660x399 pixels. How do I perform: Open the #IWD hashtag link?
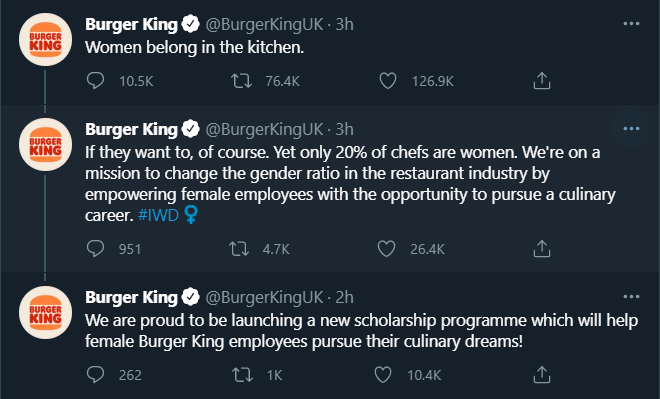158,215
